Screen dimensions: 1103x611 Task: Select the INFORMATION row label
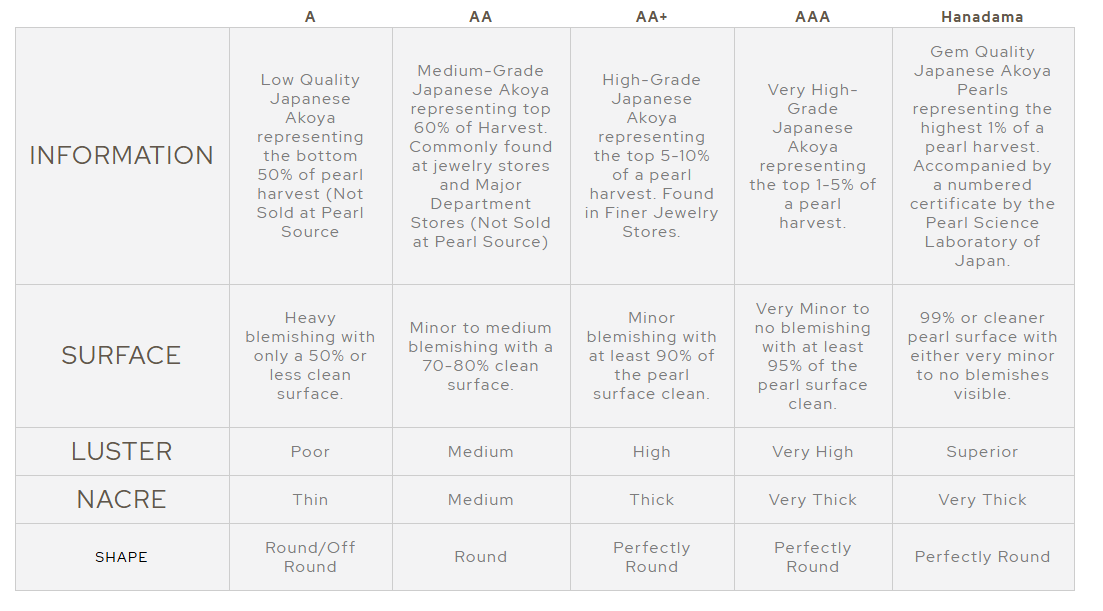pyautogui.click(x=122, y=155)
